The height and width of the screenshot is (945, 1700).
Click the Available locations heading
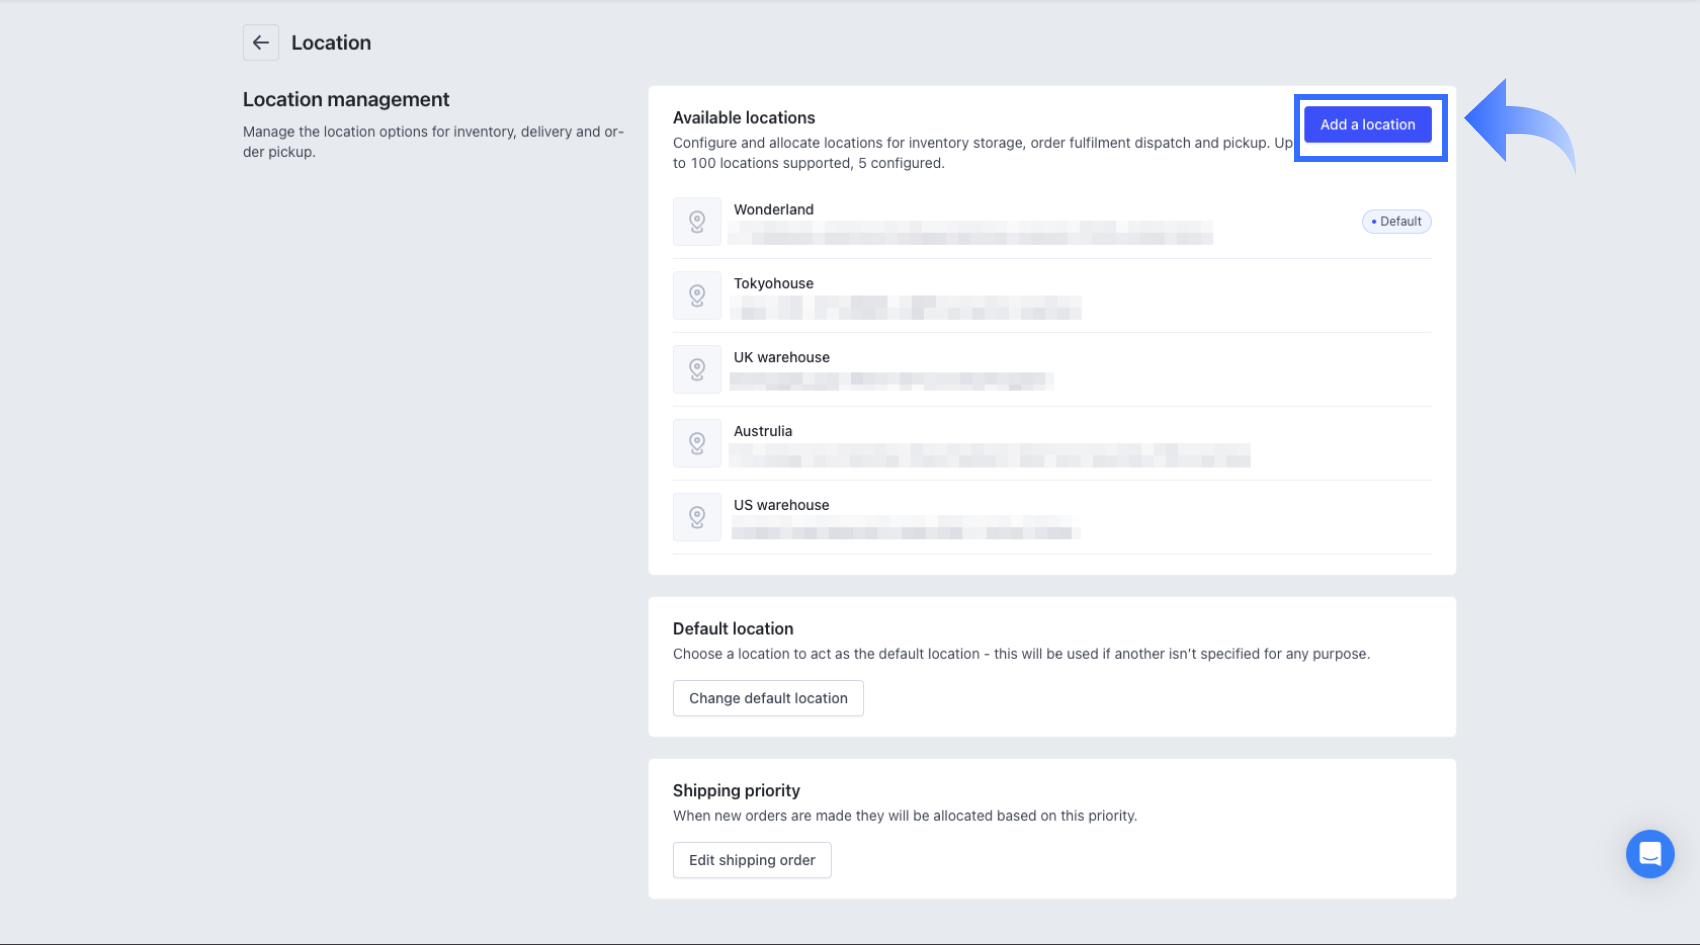pos(743,118)
